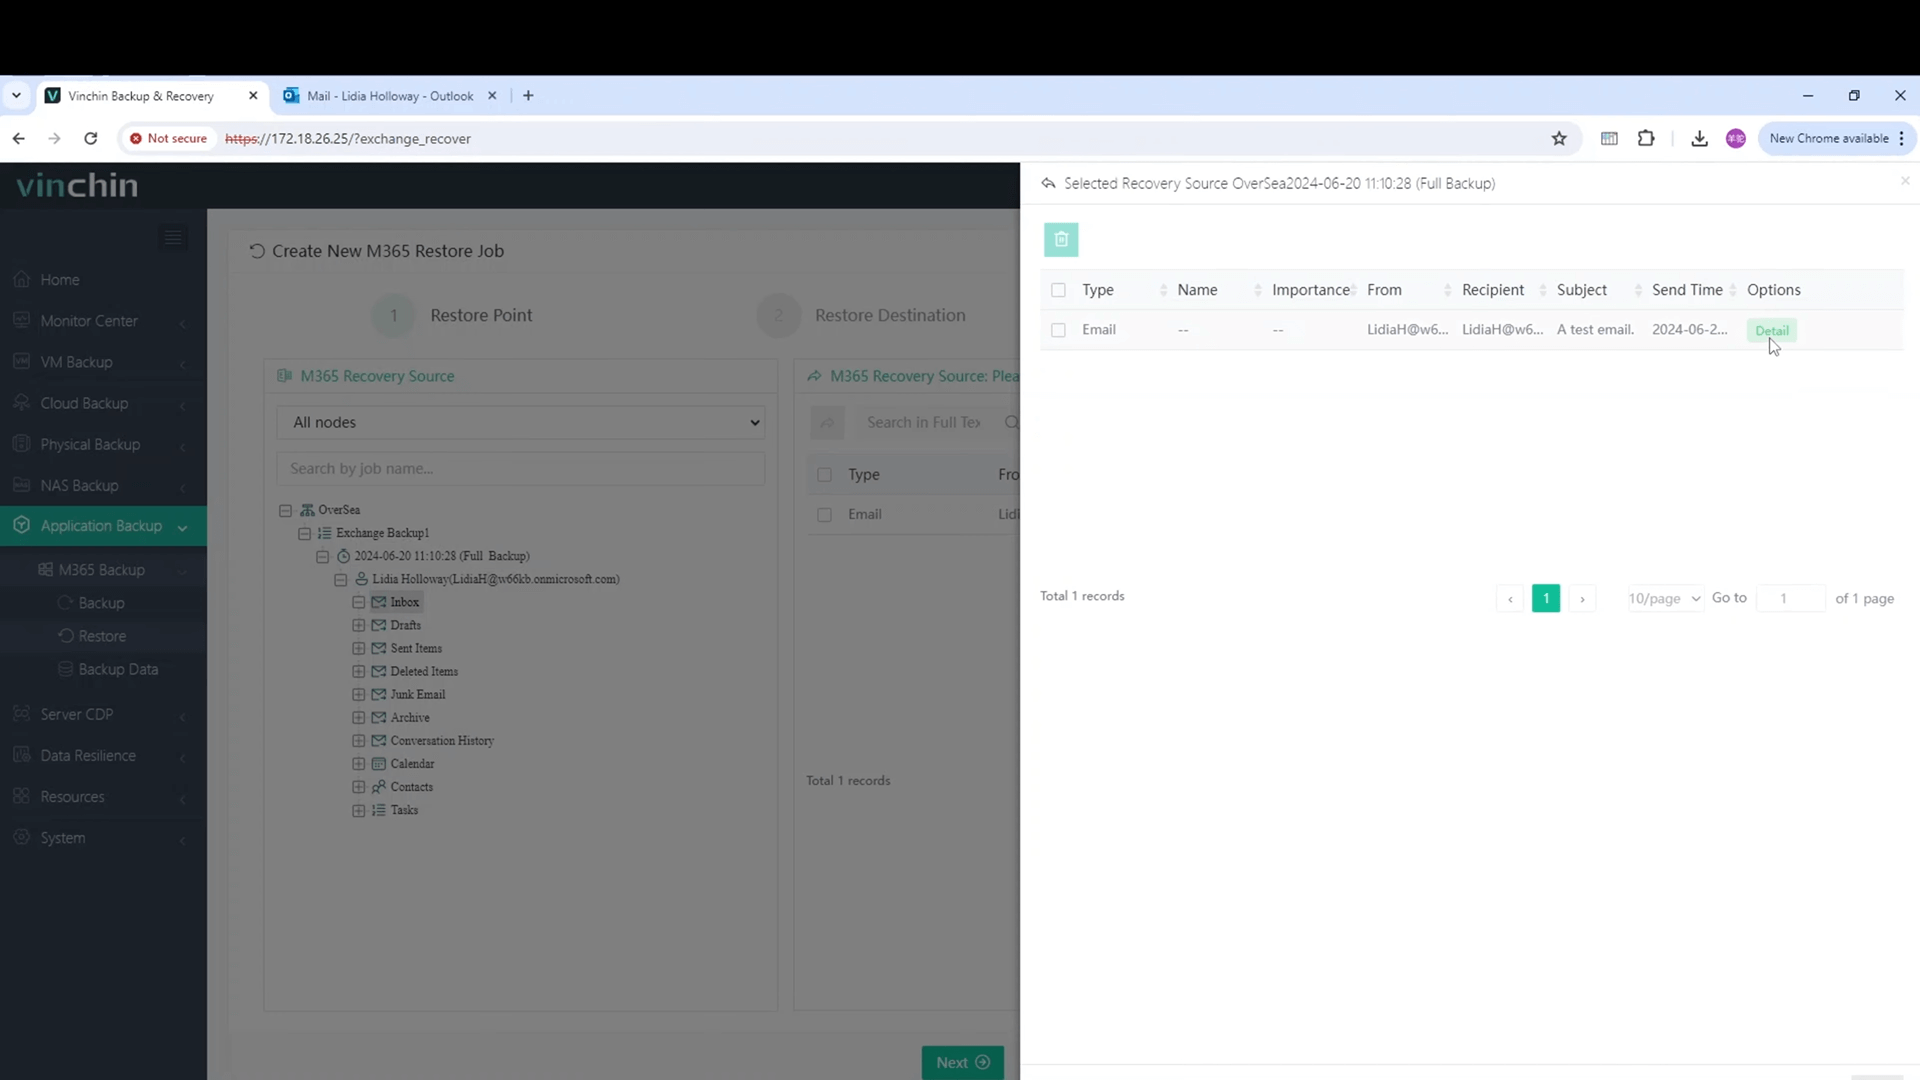Open the browser downloads icon
1920x1080 pixels.
click(x=1699, y=139)
